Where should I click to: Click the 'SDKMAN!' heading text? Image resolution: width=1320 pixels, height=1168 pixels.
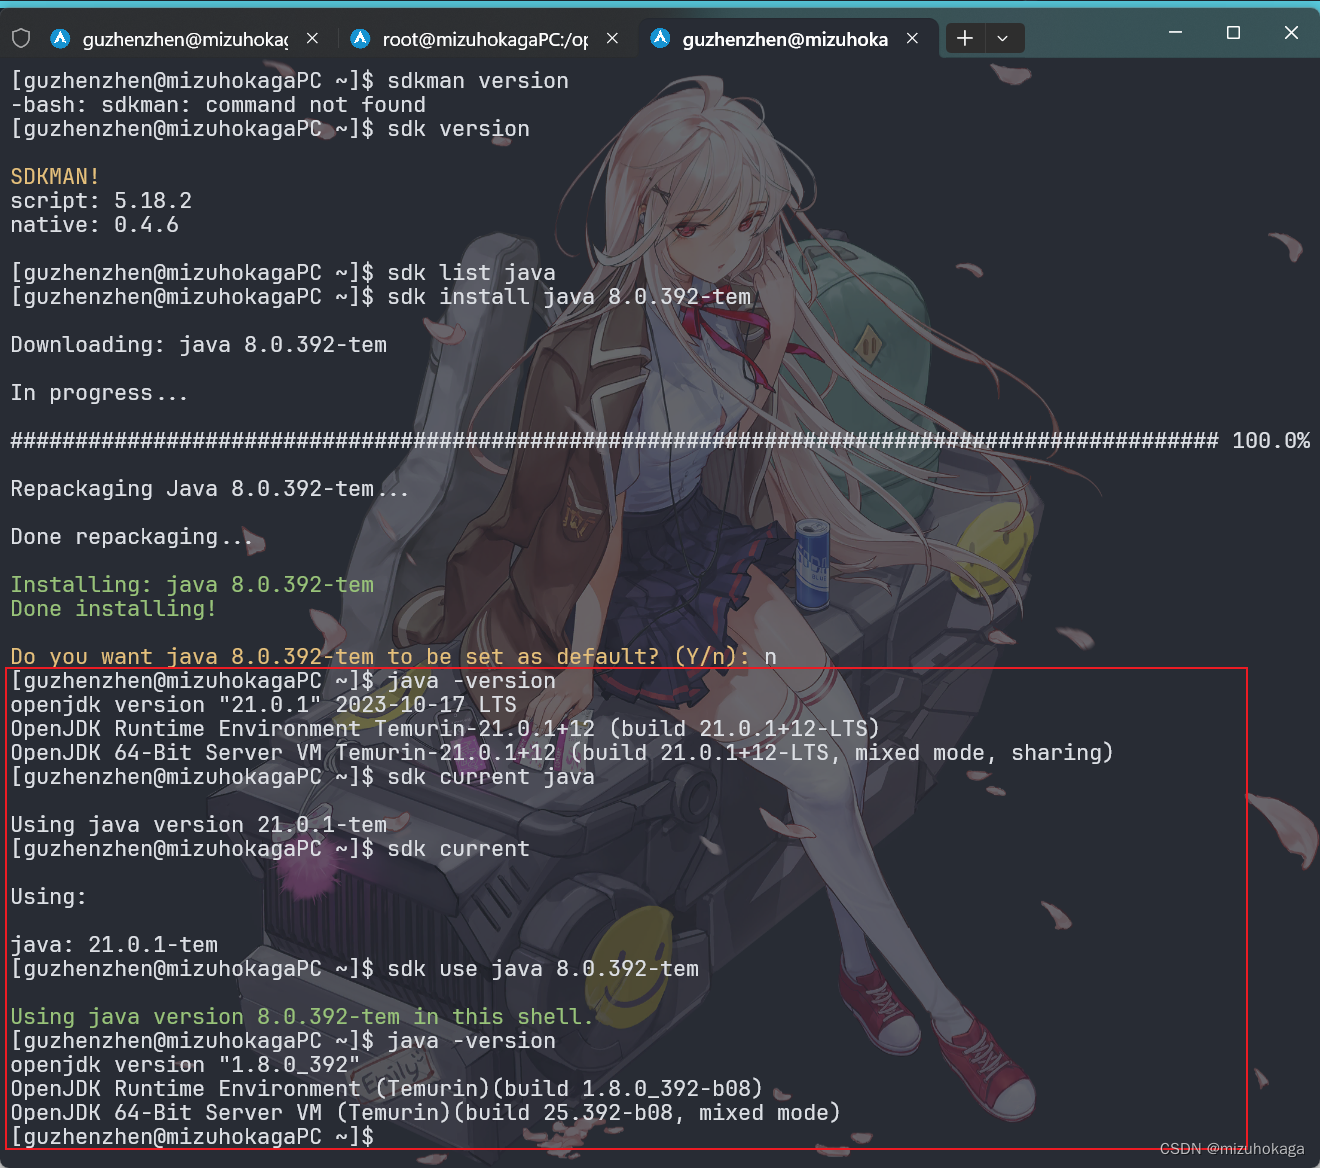point(55,177)
